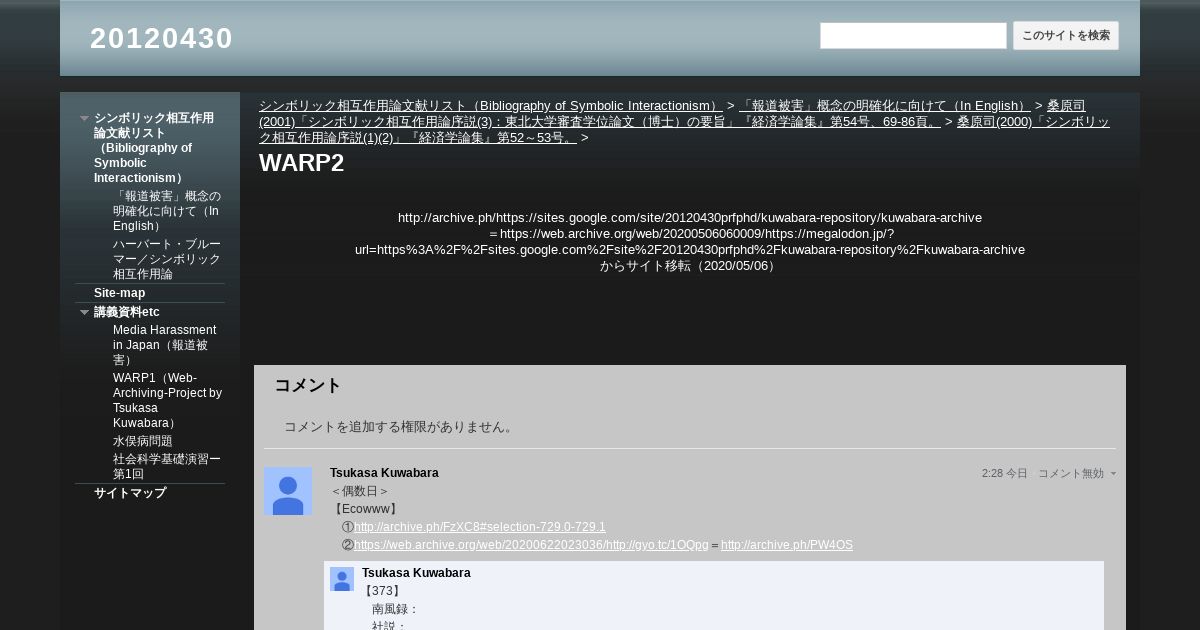Screen dimensions: 1200x630
Task: Click the ＜偶数日＞ comment line
Action: click(x=360, y=491)
